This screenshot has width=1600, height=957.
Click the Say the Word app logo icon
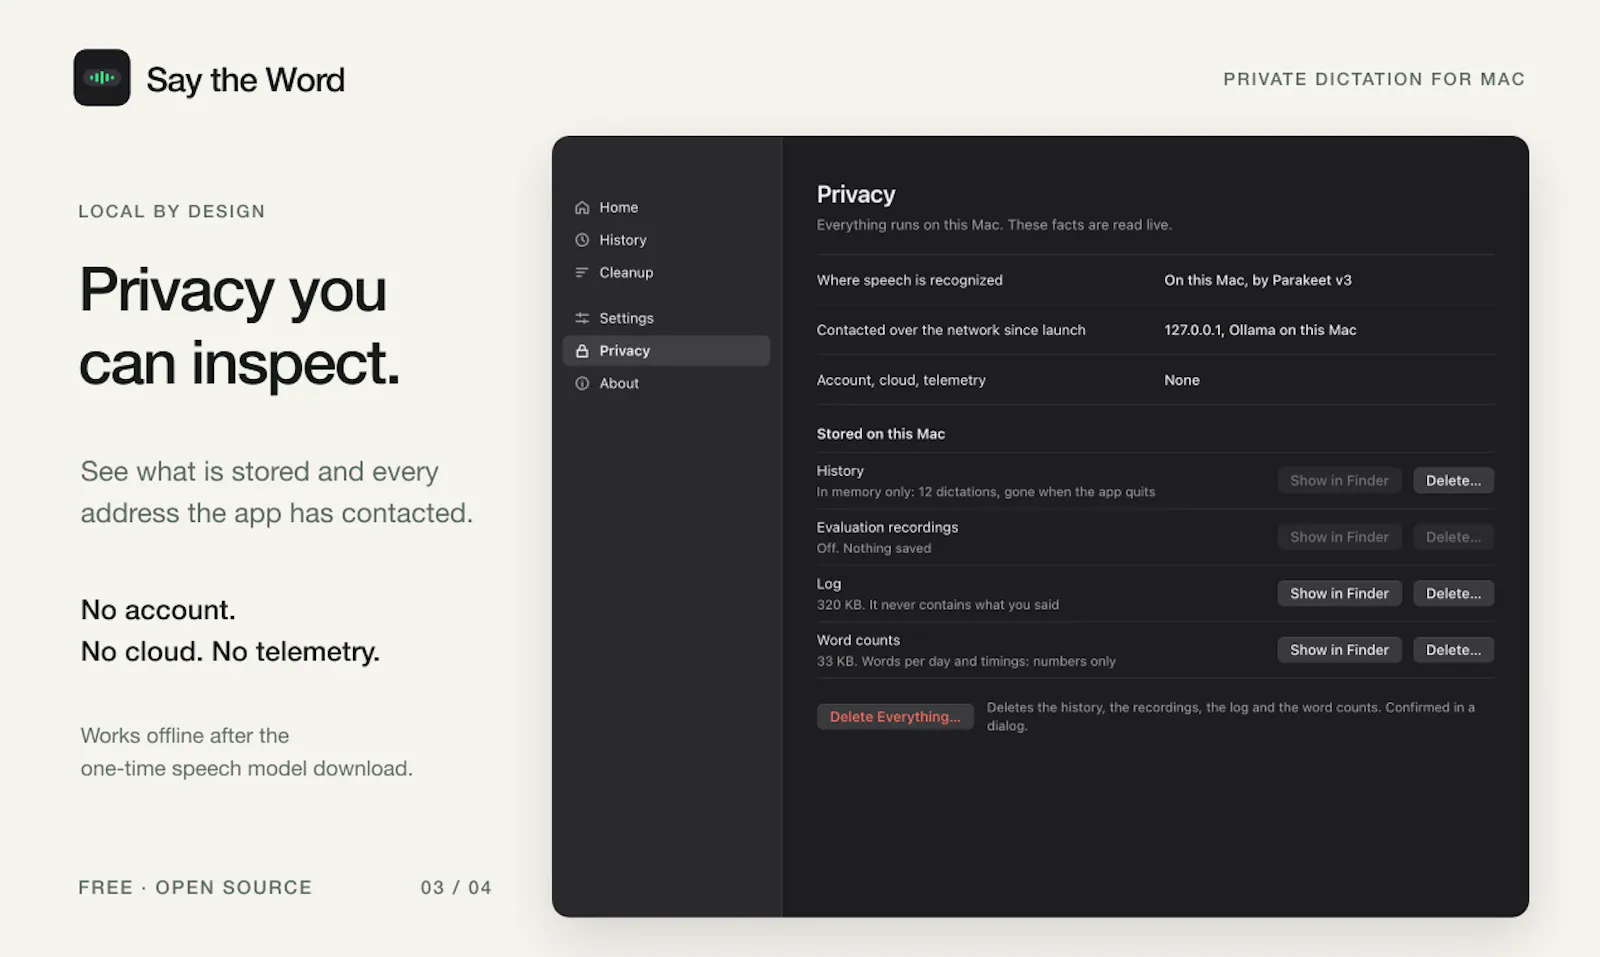(102, 78)
